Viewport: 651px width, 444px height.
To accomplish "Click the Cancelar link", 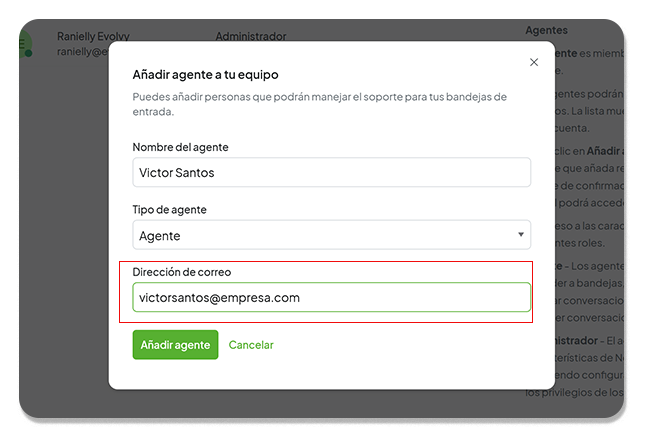I will pos(251,345).
